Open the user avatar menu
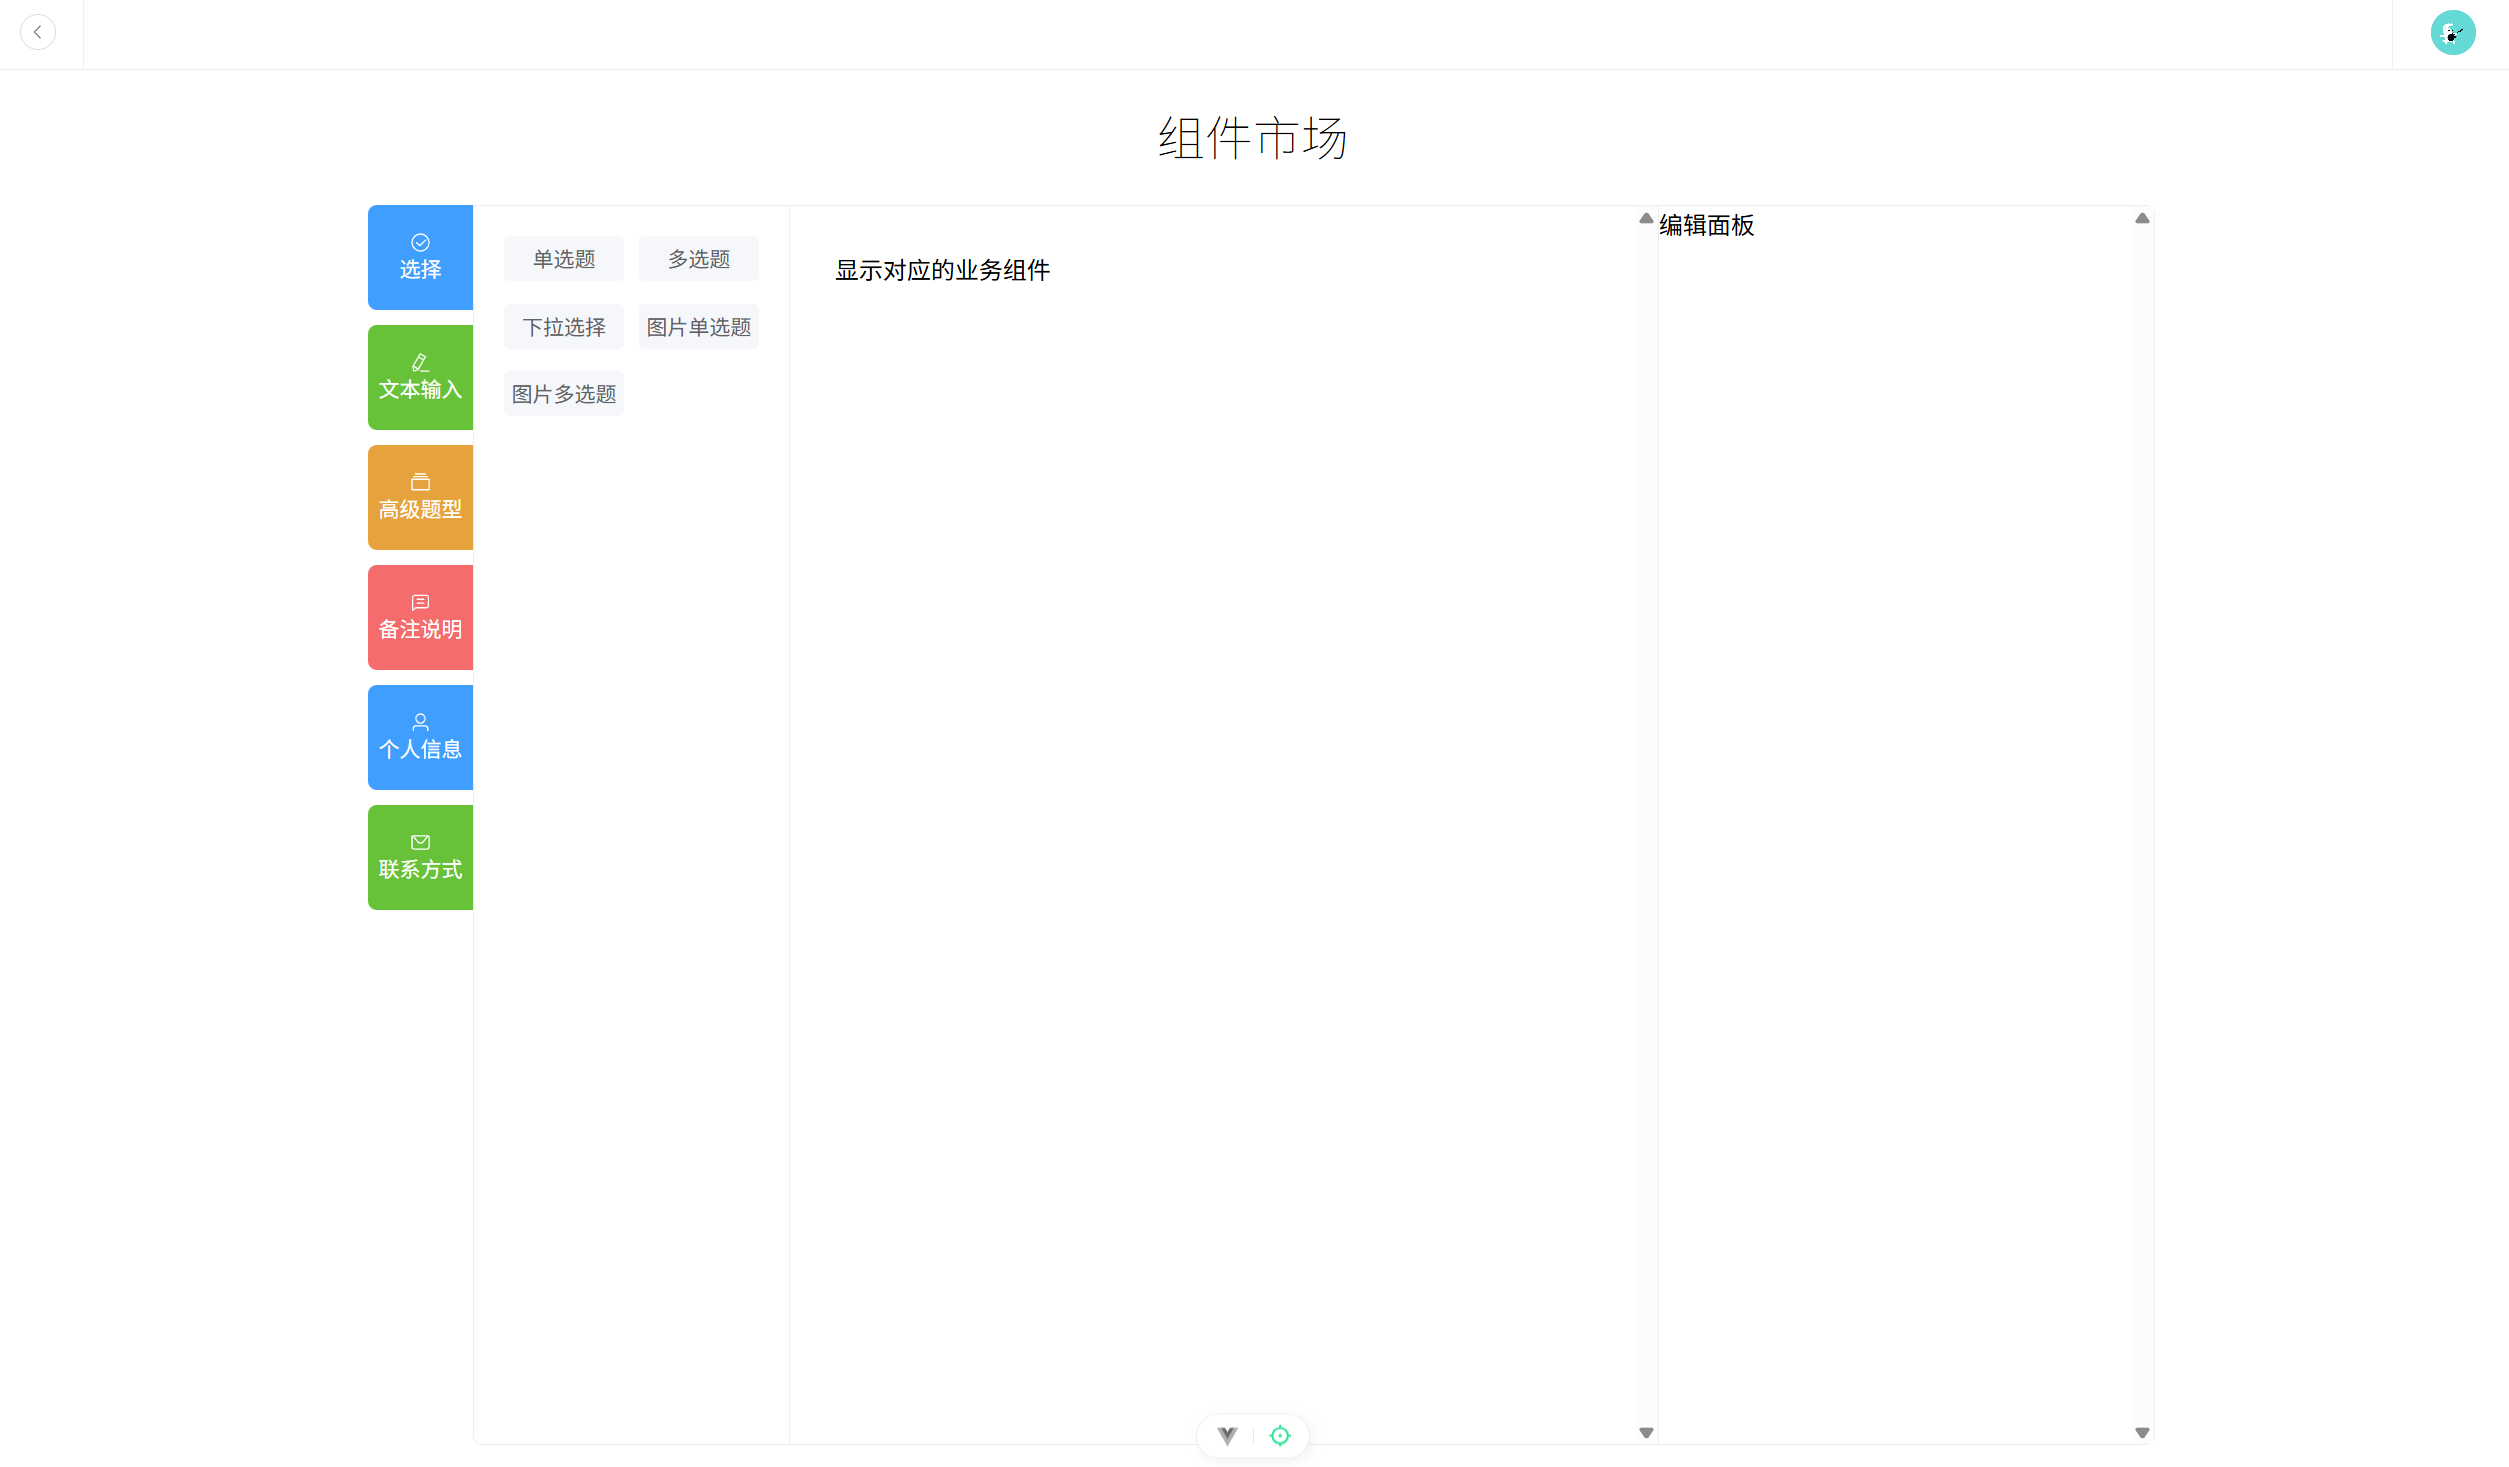The height and width of the screenshot is (1467, 2509). 2452,33
